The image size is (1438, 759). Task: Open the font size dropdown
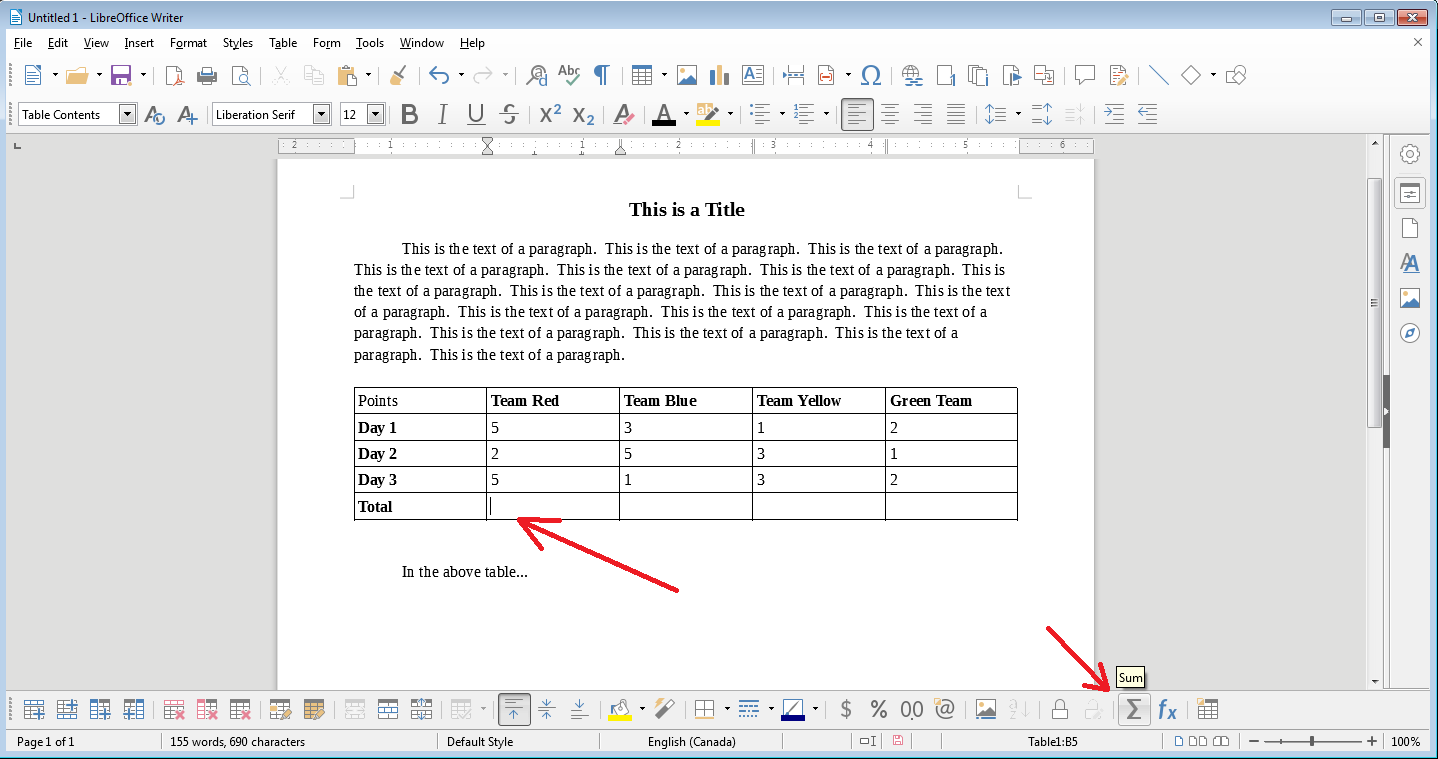click(377, 114)
